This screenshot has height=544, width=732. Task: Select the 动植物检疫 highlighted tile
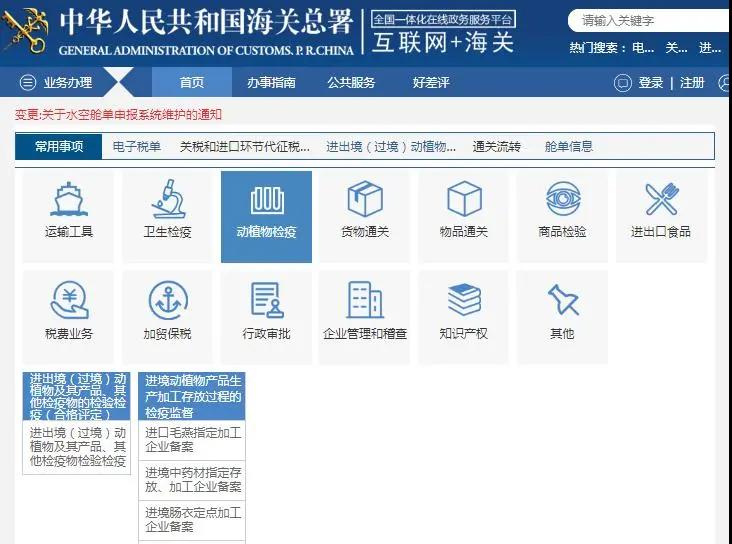[x=266, y=217]
